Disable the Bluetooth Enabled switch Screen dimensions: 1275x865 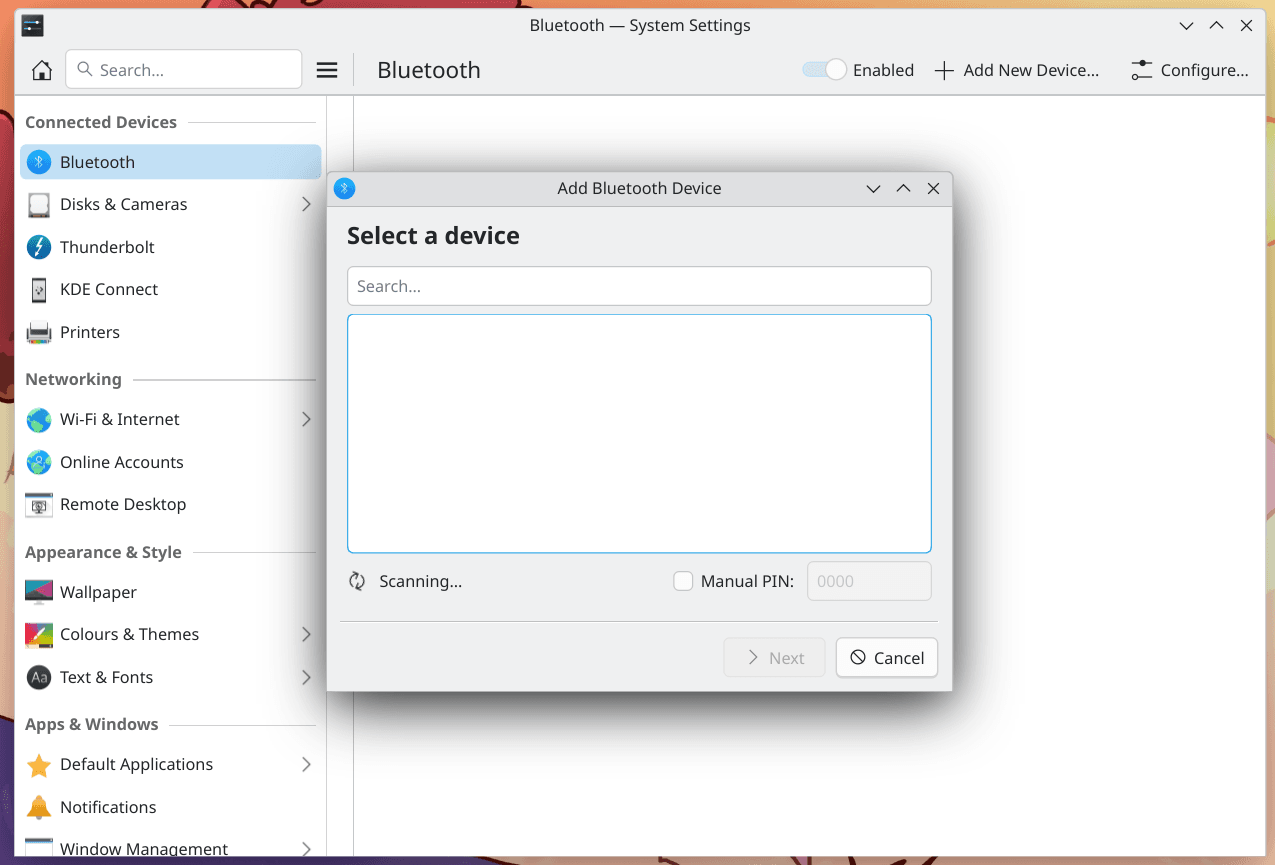coord(822,69)
